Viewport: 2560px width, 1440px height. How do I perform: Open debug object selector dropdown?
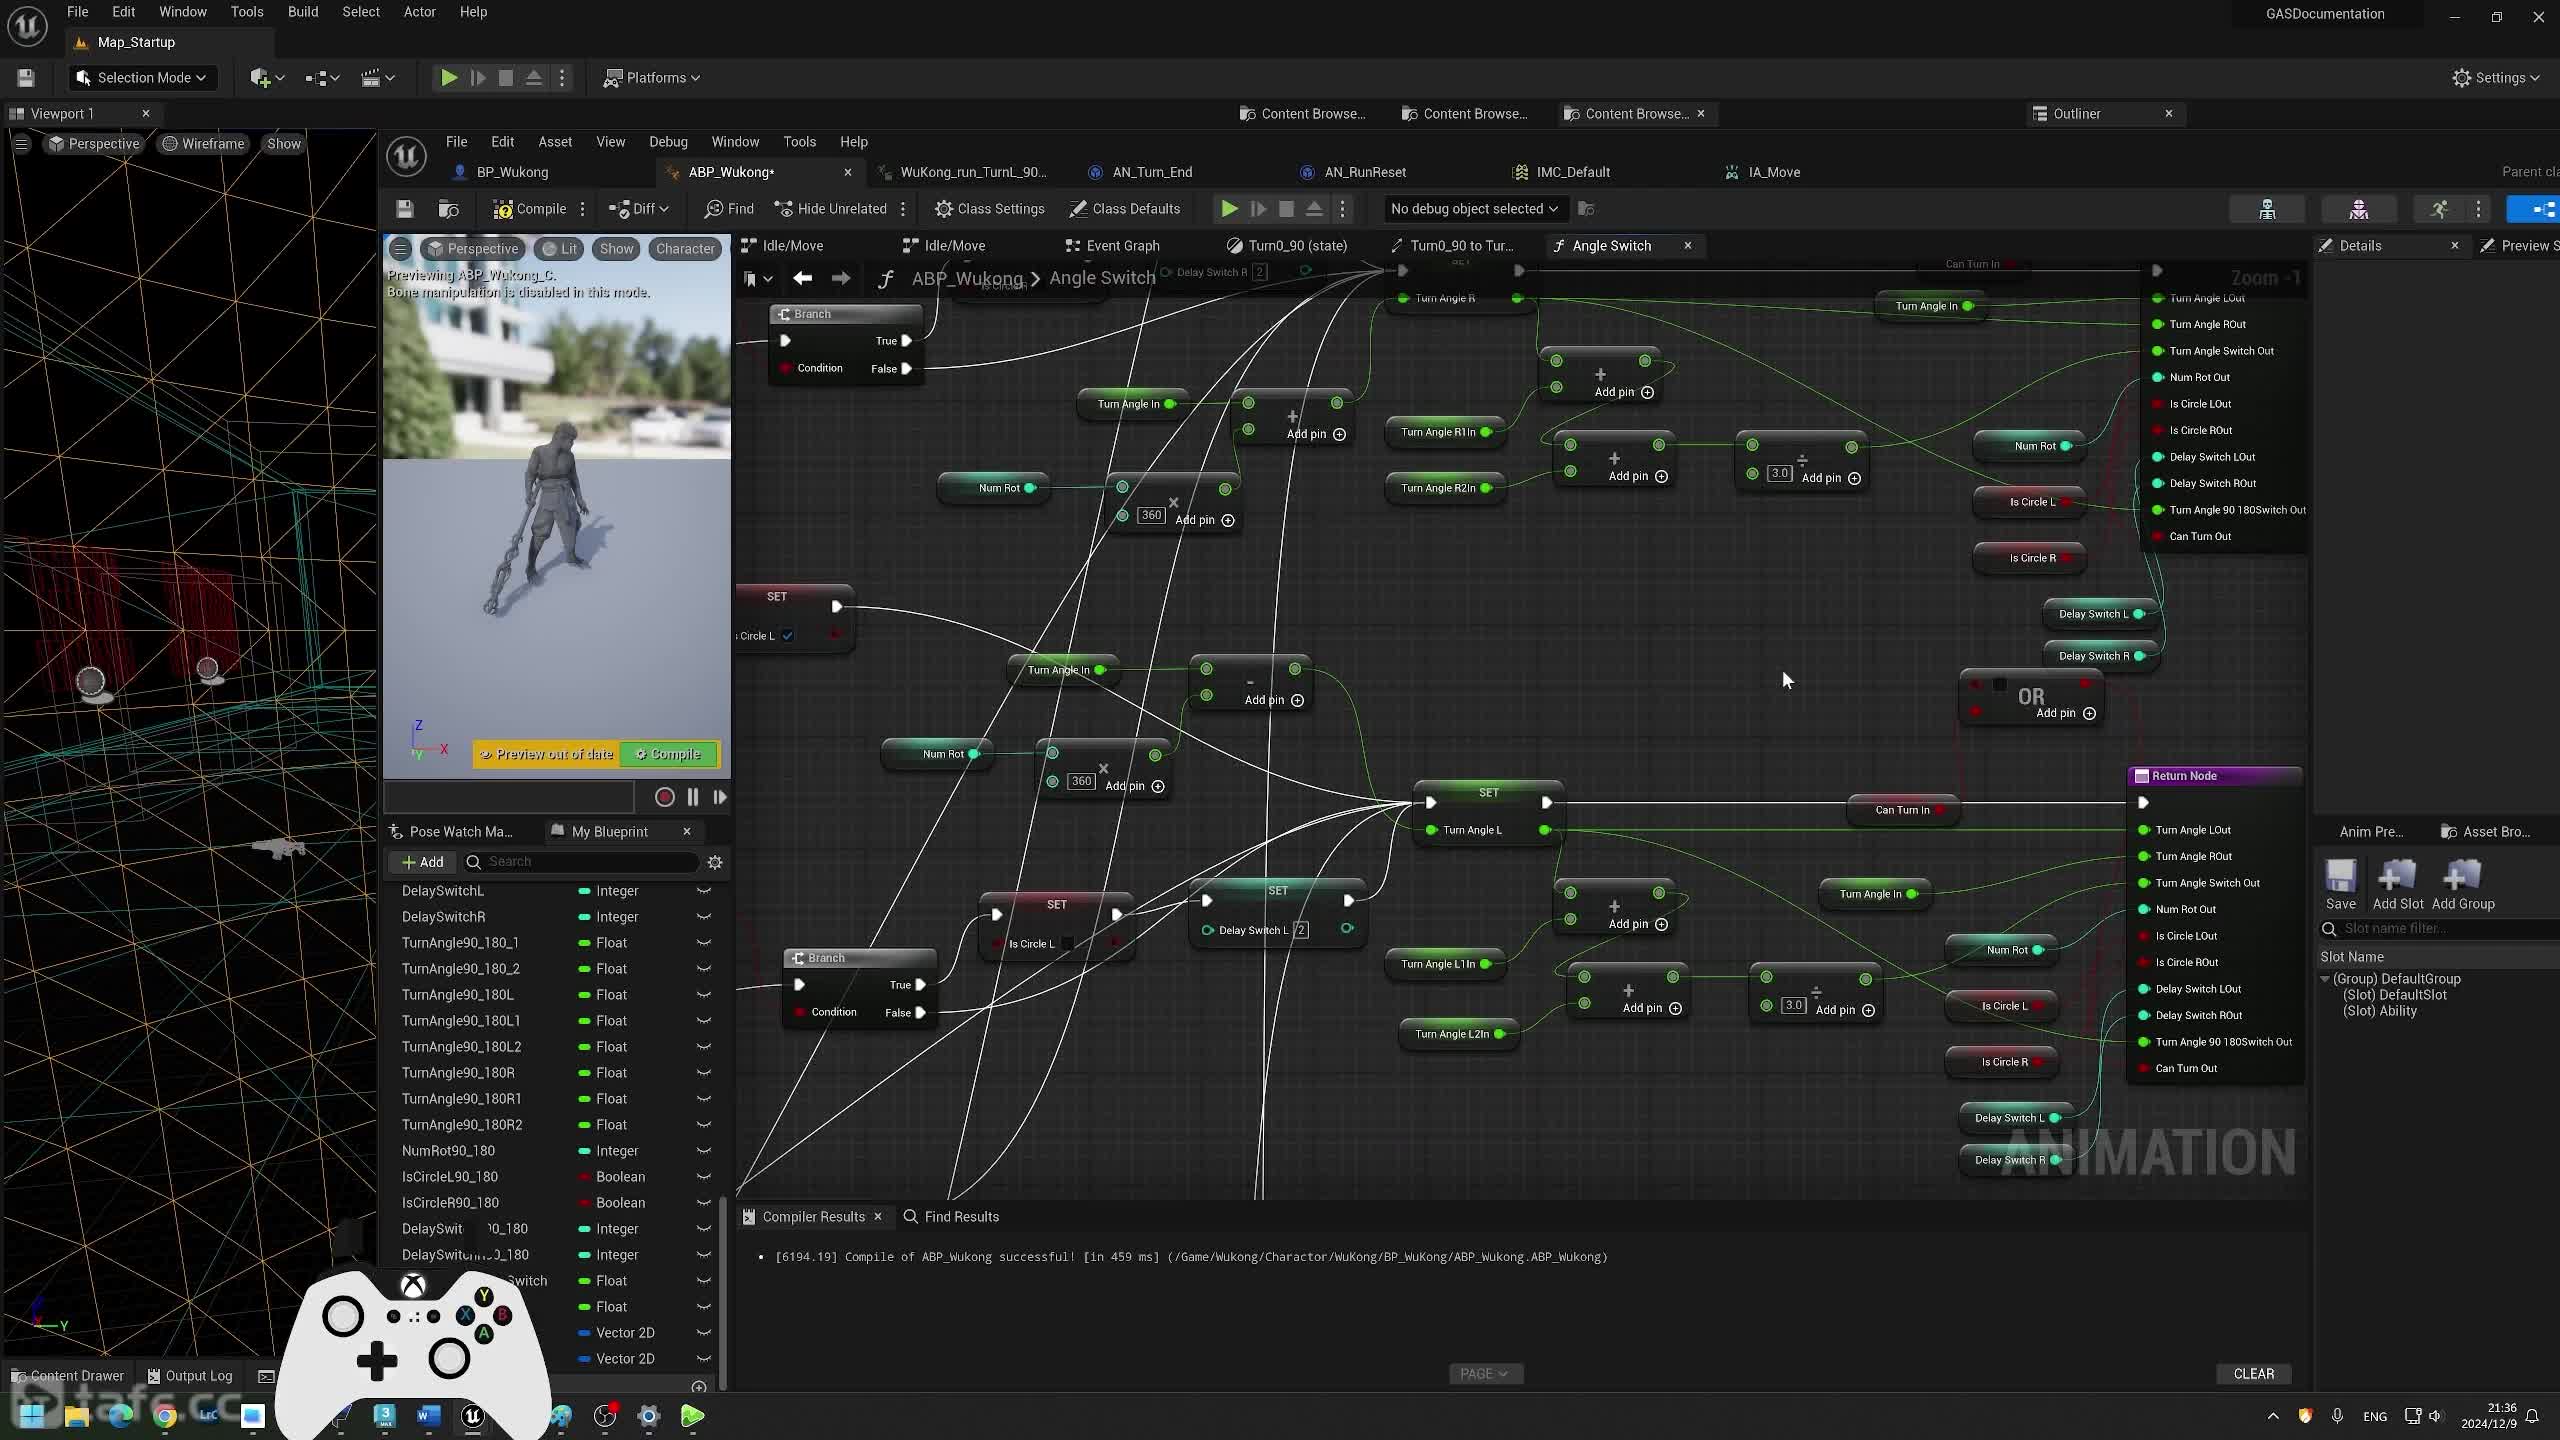tap(1473, 208)
